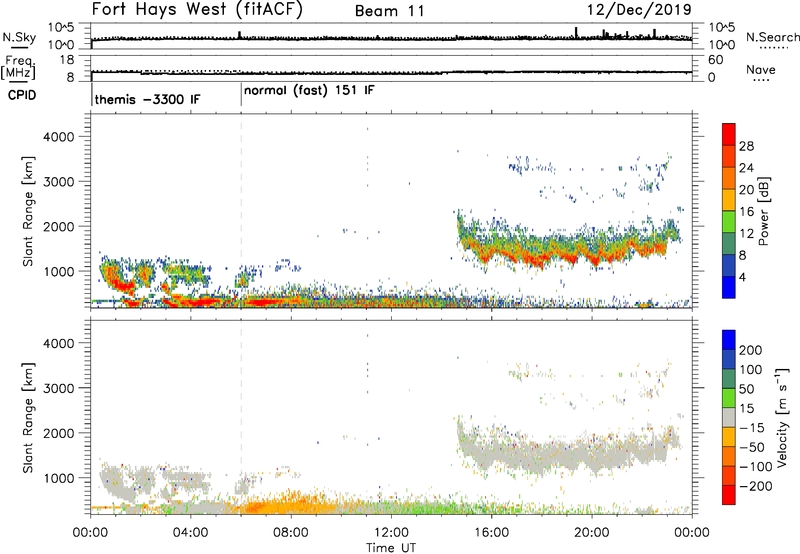Click the '20:00' time axis tick label

[592, 533]
